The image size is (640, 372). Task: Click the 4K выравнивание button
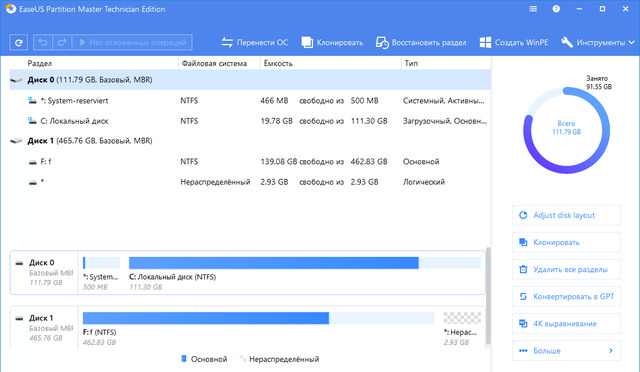coord(566,323)
